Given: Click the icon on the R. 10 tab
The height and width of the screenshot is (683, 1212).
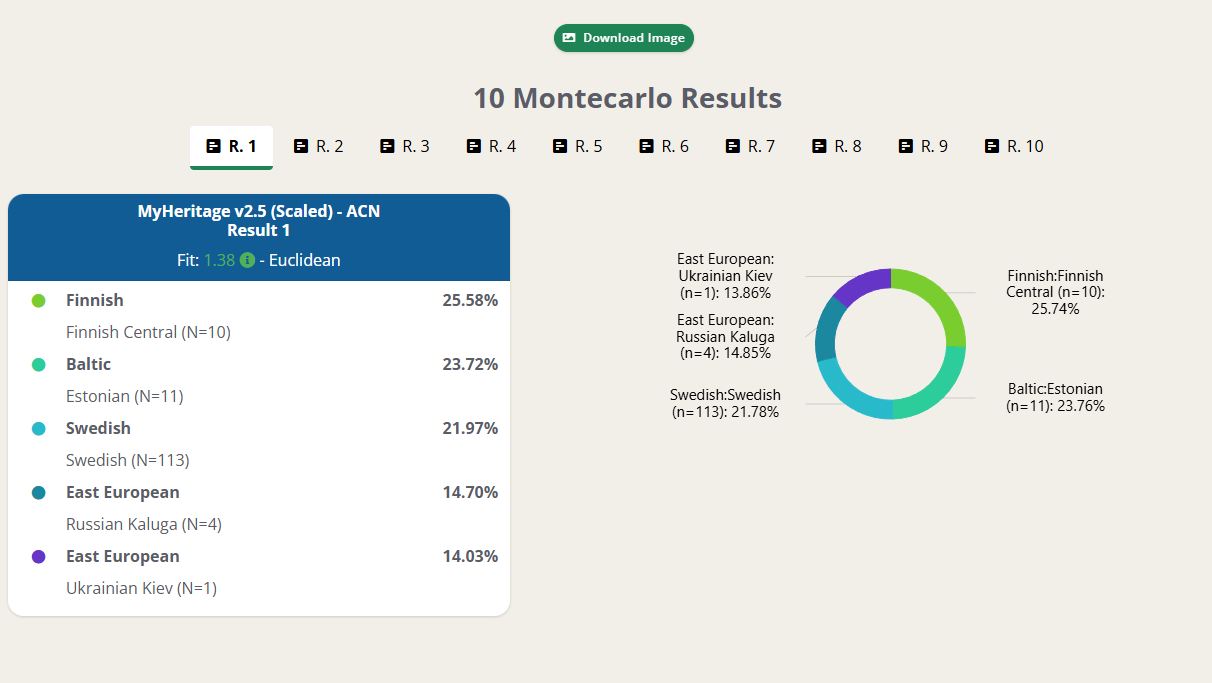Looking at the screenshot, I should click(992, 146).
